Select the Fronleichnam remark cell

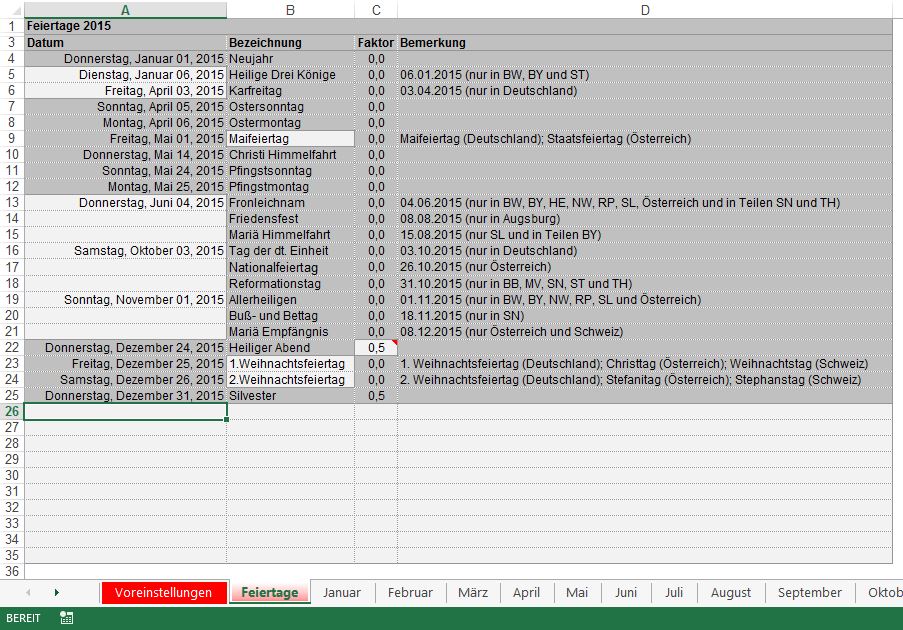pos(645,203)
